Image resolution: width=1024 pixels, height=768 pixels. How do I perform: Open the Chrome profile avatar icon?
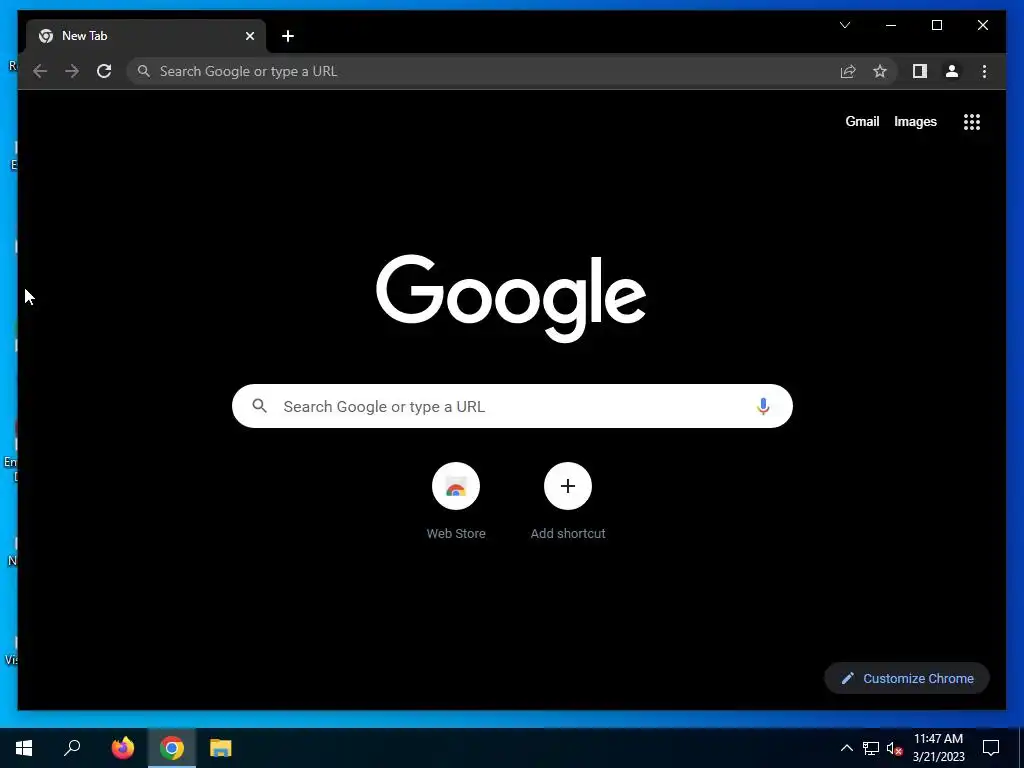click(x=952, y=71)
